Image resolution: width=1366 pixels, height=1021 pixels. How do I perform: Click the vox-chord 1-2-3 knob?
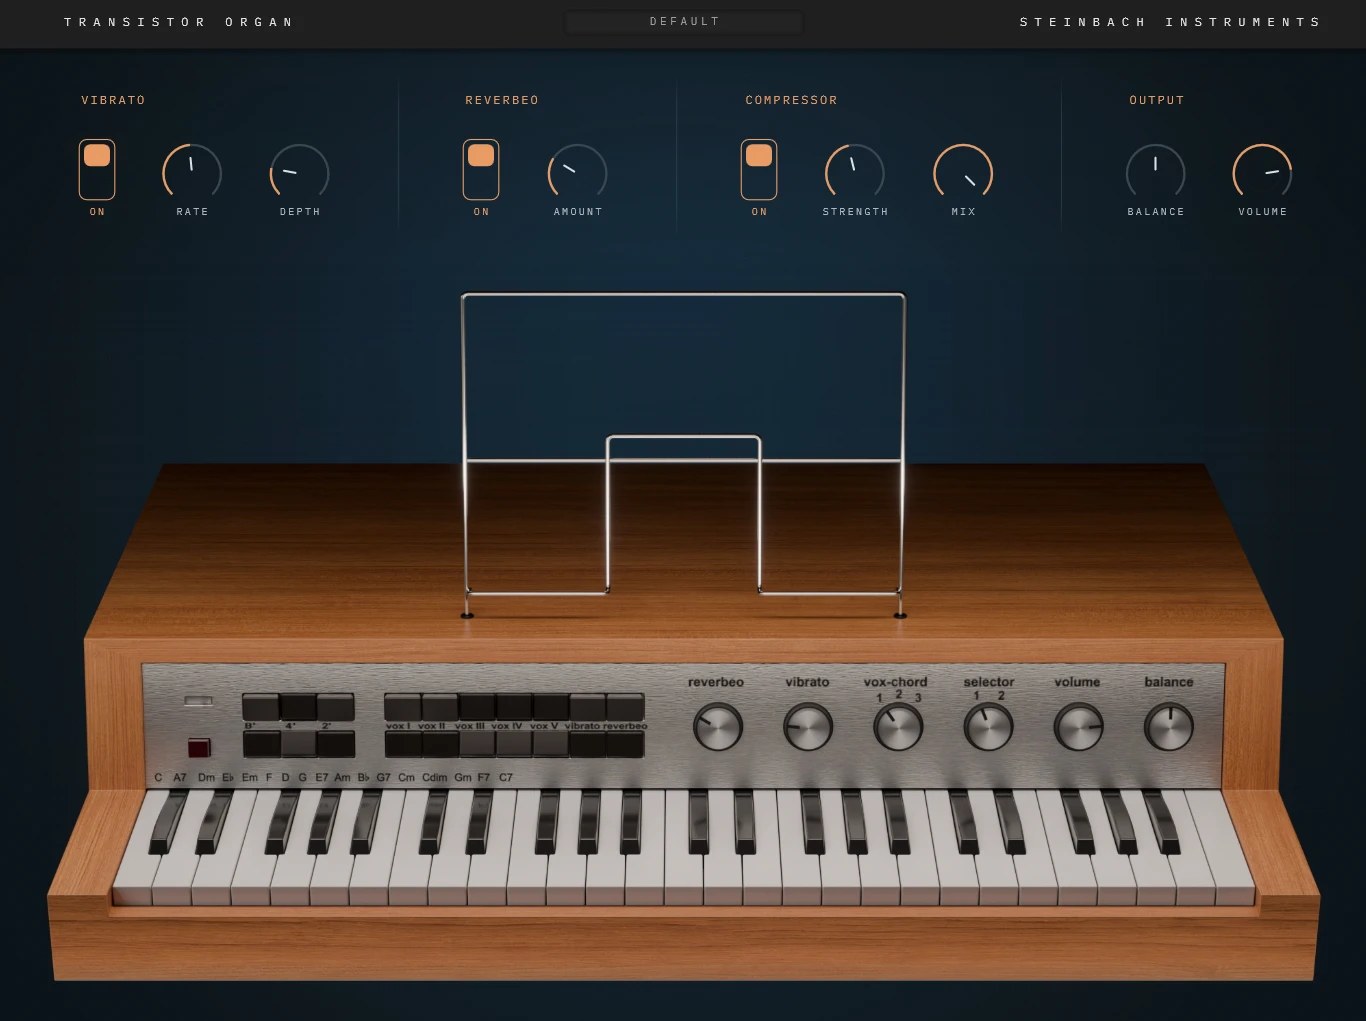point(898,727)
